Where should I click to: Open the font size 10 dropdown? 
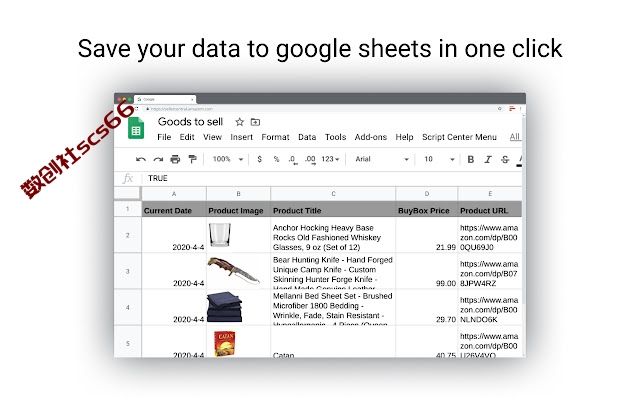439,159
